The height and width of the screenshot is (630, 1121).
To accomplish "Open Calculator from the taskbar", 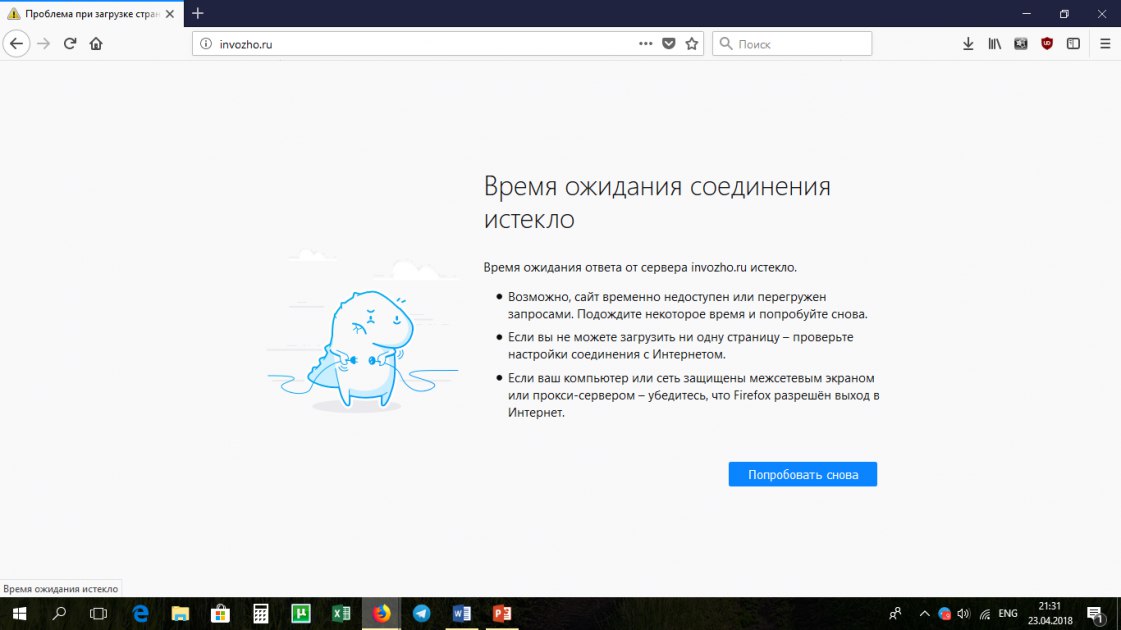I will click(260, 614).
